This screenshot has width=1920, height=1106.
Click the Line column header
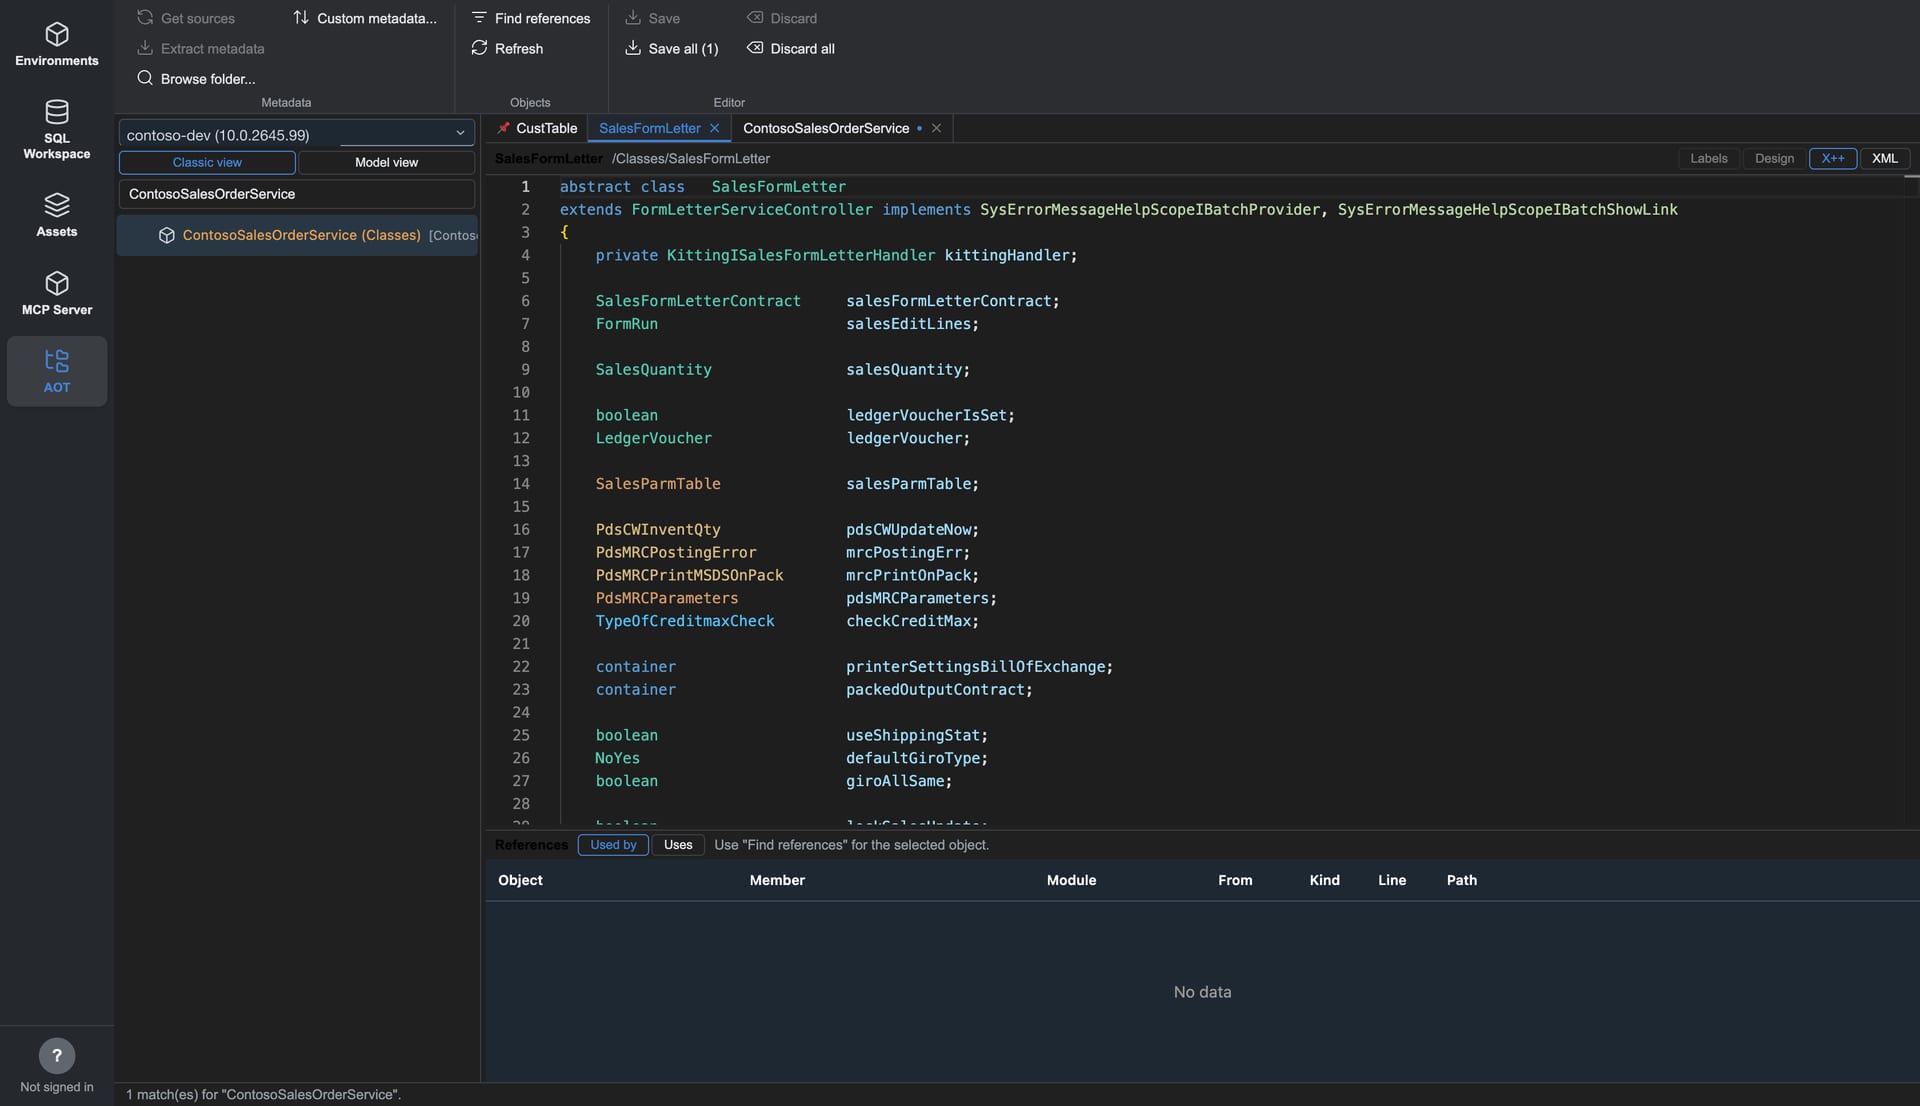(x=1391, y=880)
